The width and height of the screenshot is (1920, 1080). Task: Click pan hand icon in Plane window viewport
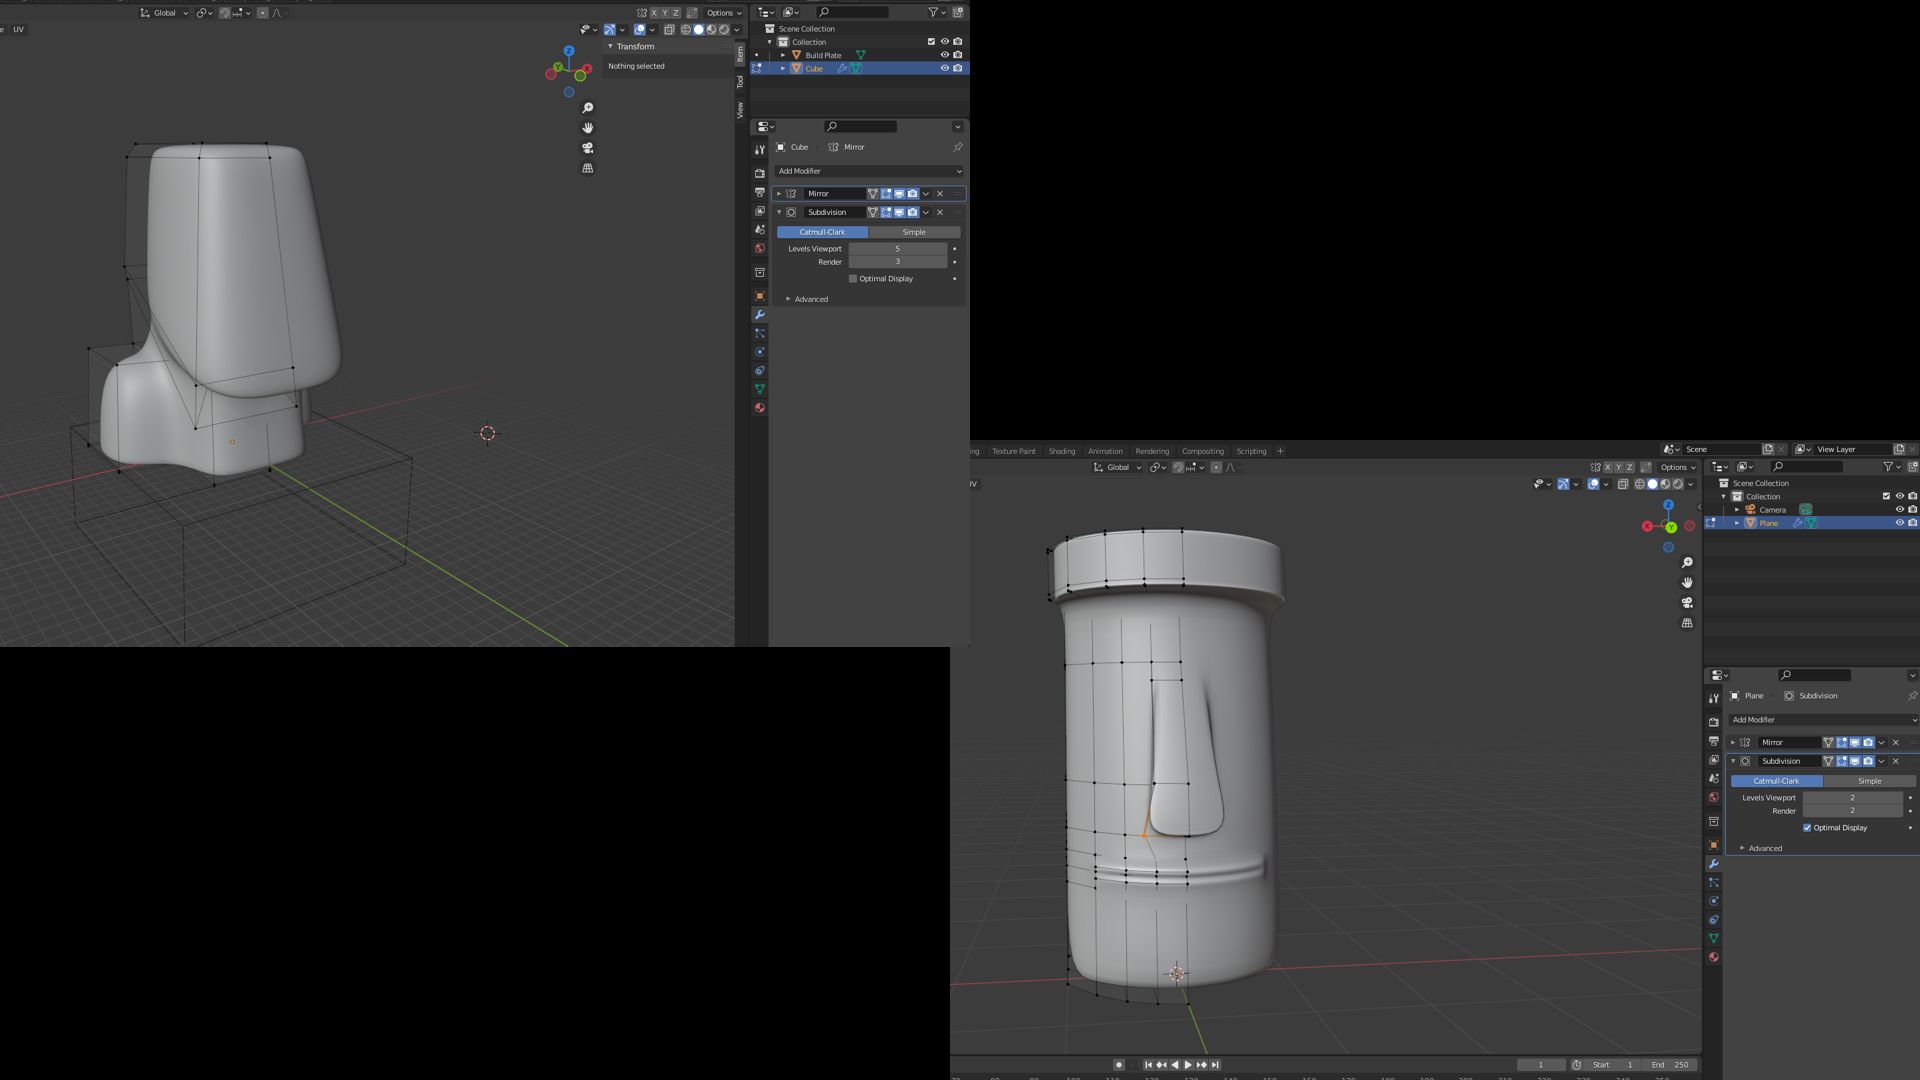[x=1687, y=583]
